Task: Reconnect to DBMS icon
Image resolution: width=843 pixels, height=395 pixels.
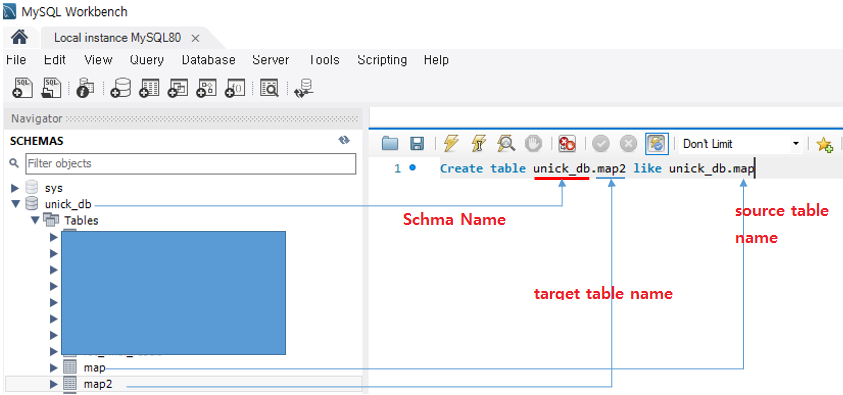Action: 304,88
